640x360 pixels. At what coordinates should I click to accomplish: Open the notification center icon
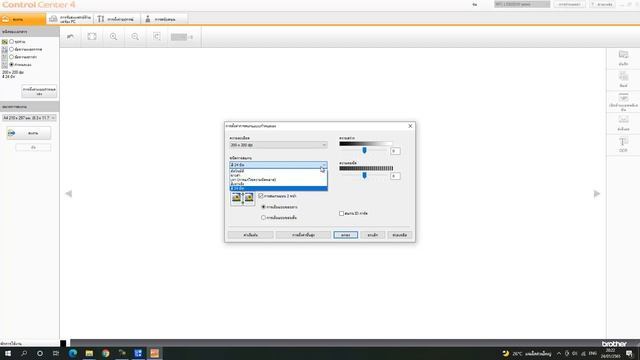(x=629, y=353)
